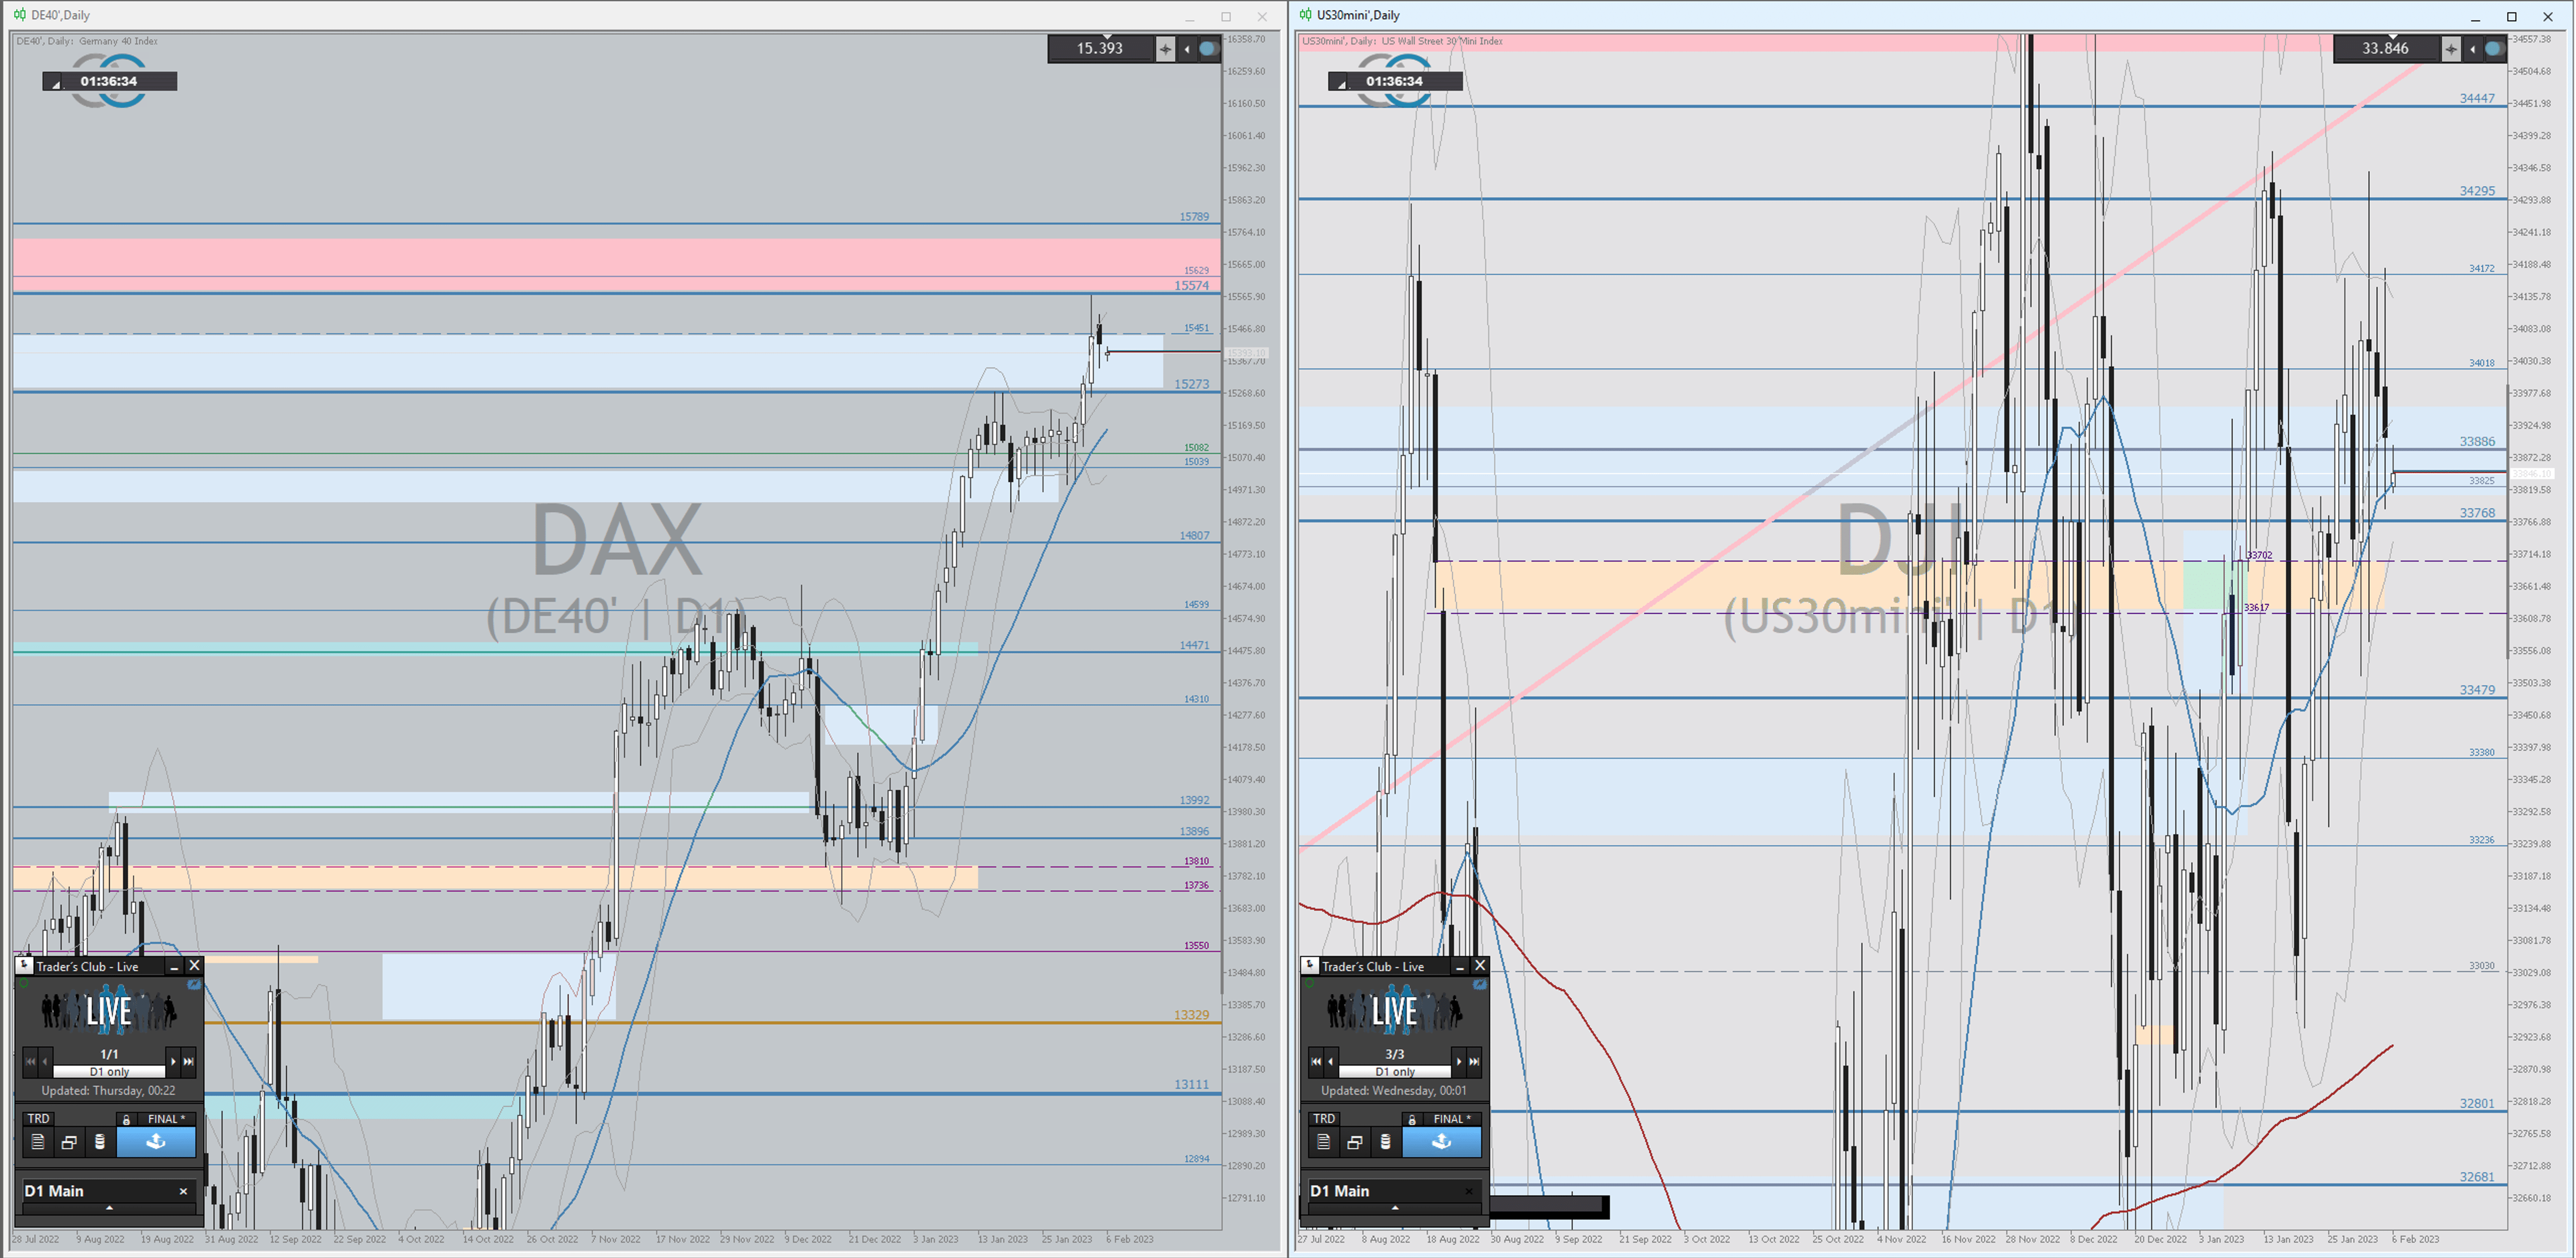Toggle the blue switch in US30mini price box
The width and height of the screenshot is (2576, 1258).
(x=2495, y=48)
